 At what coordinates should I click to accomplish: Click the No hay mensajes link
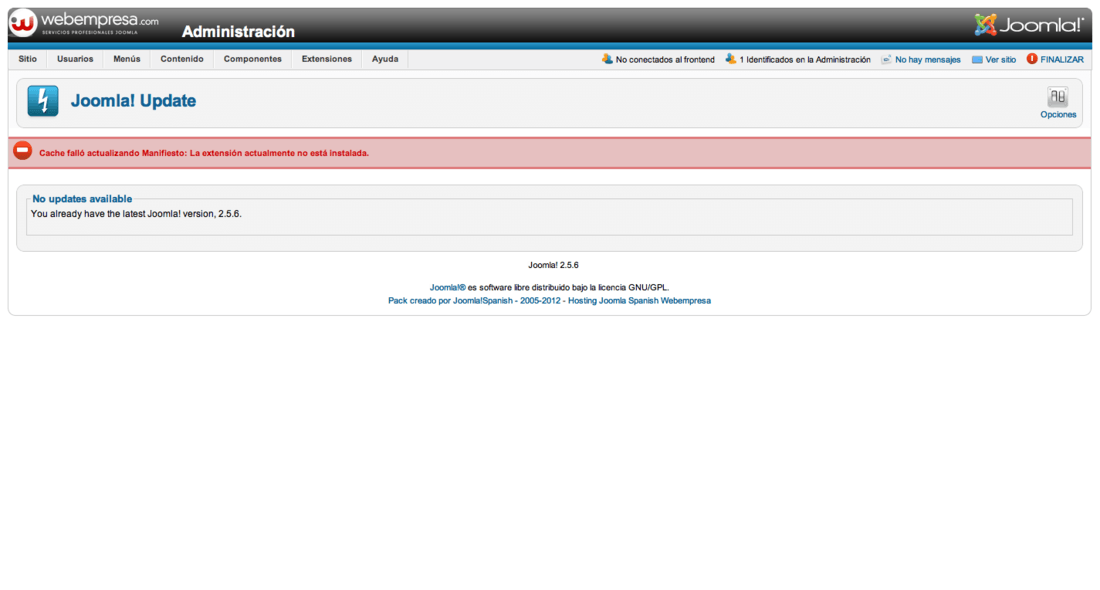(927, 60)
